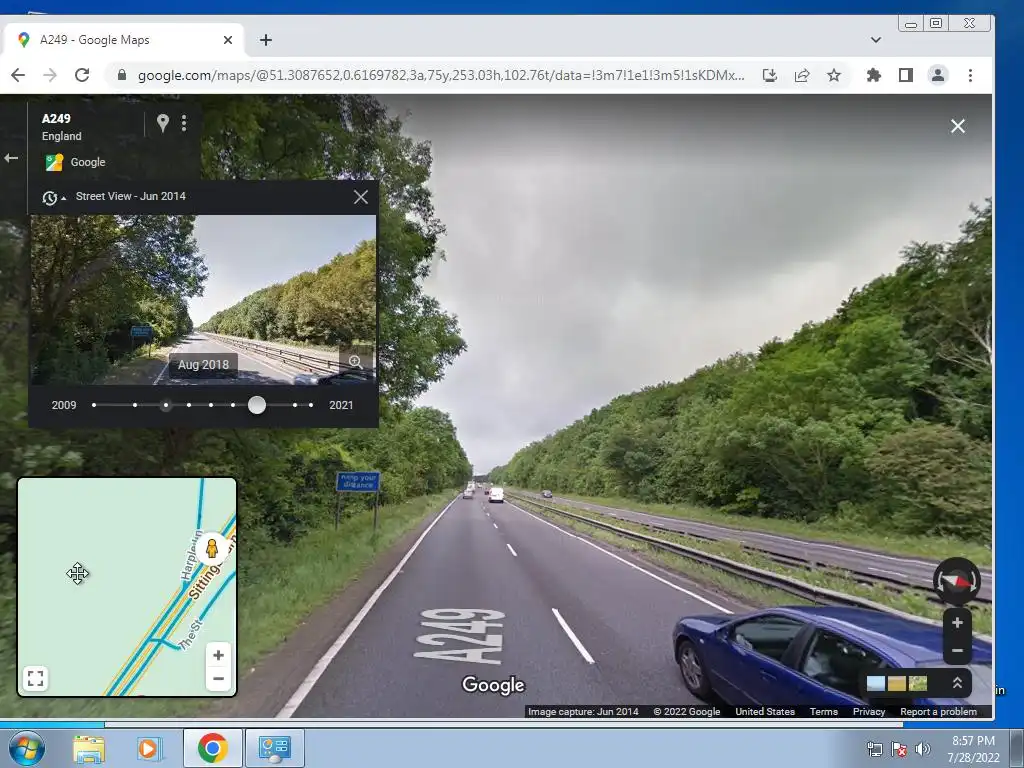This screenshot has height=768, width=1024.
Task: Click the location pin icon for A249
Action: click(x=163, y=123)
